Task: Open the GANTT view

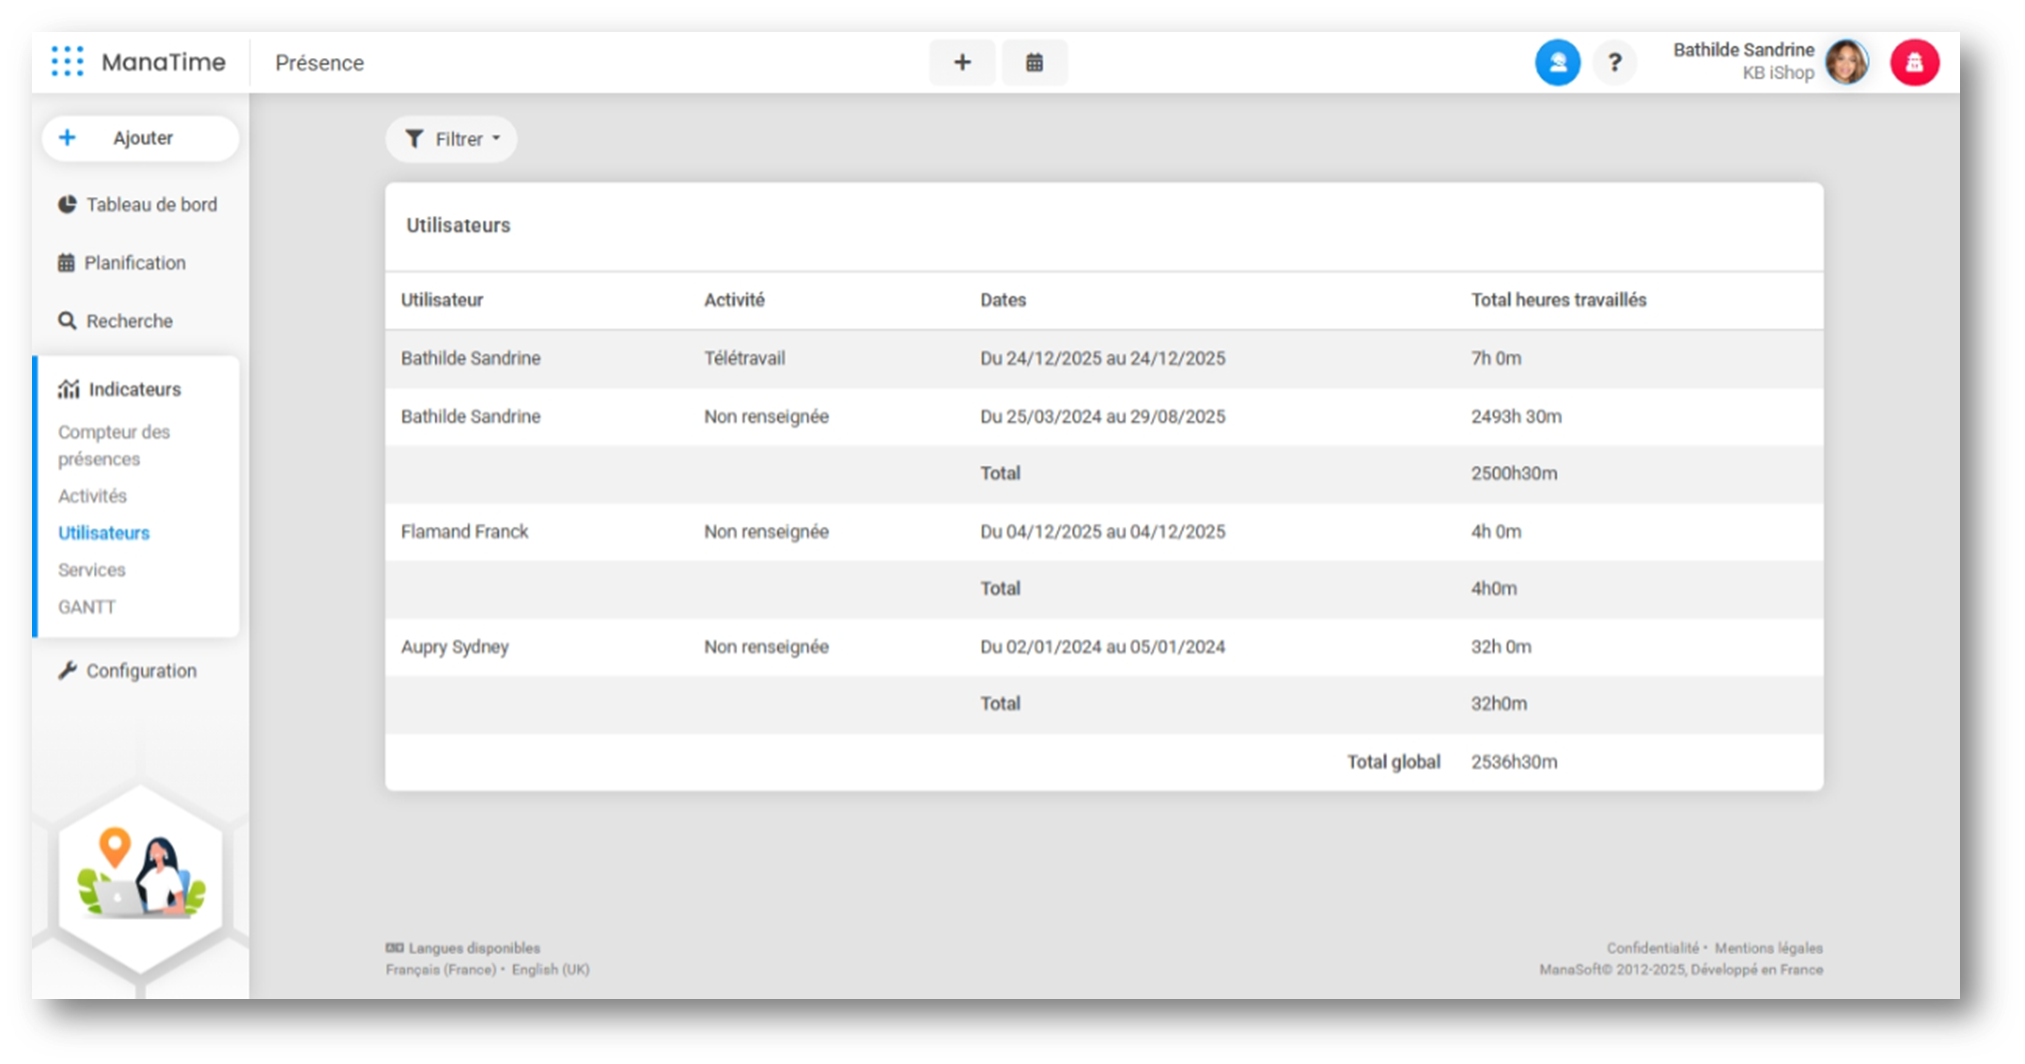Action: [87, 607]
